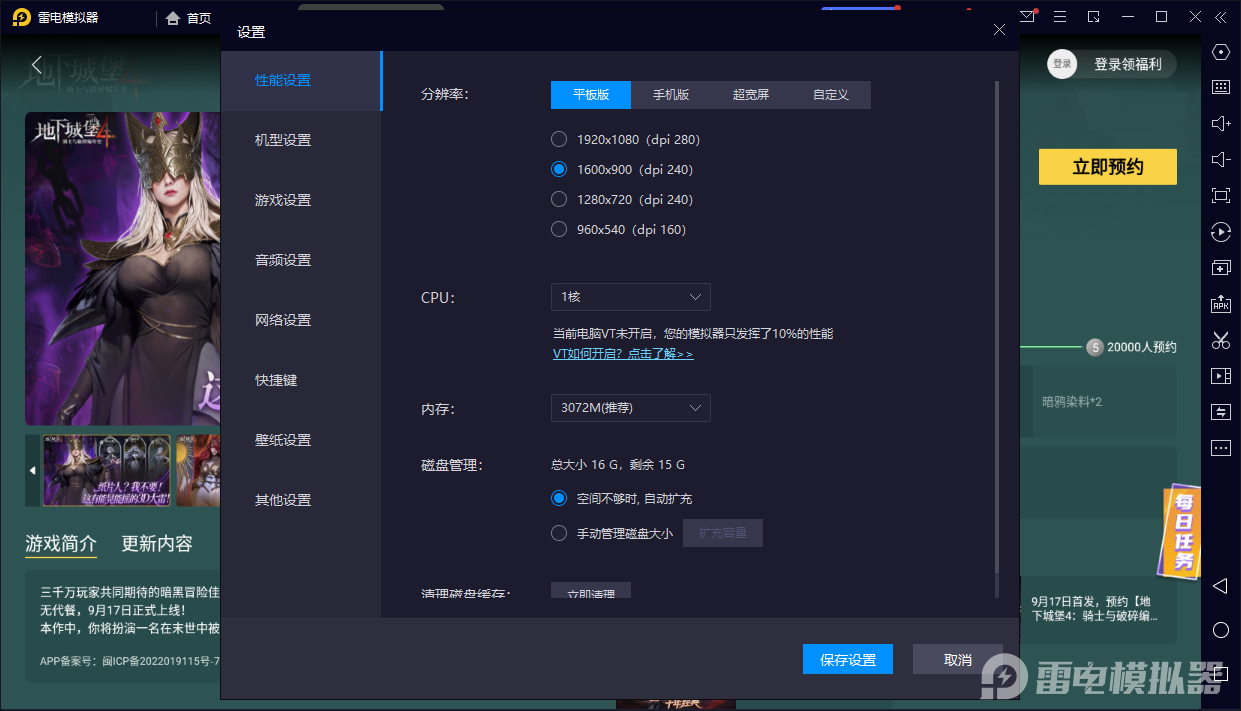Switch to 手机版 resolution tab
The height and width of the screenshot is (711, 1241).
[x=671, y=95]
